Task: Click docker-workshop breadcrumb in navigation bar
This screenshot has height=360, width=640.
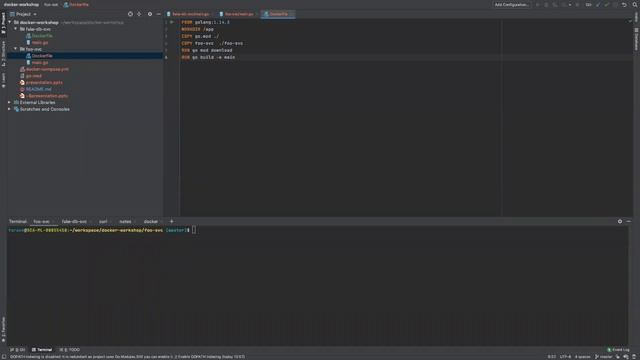Action: [x=21, y=4]
